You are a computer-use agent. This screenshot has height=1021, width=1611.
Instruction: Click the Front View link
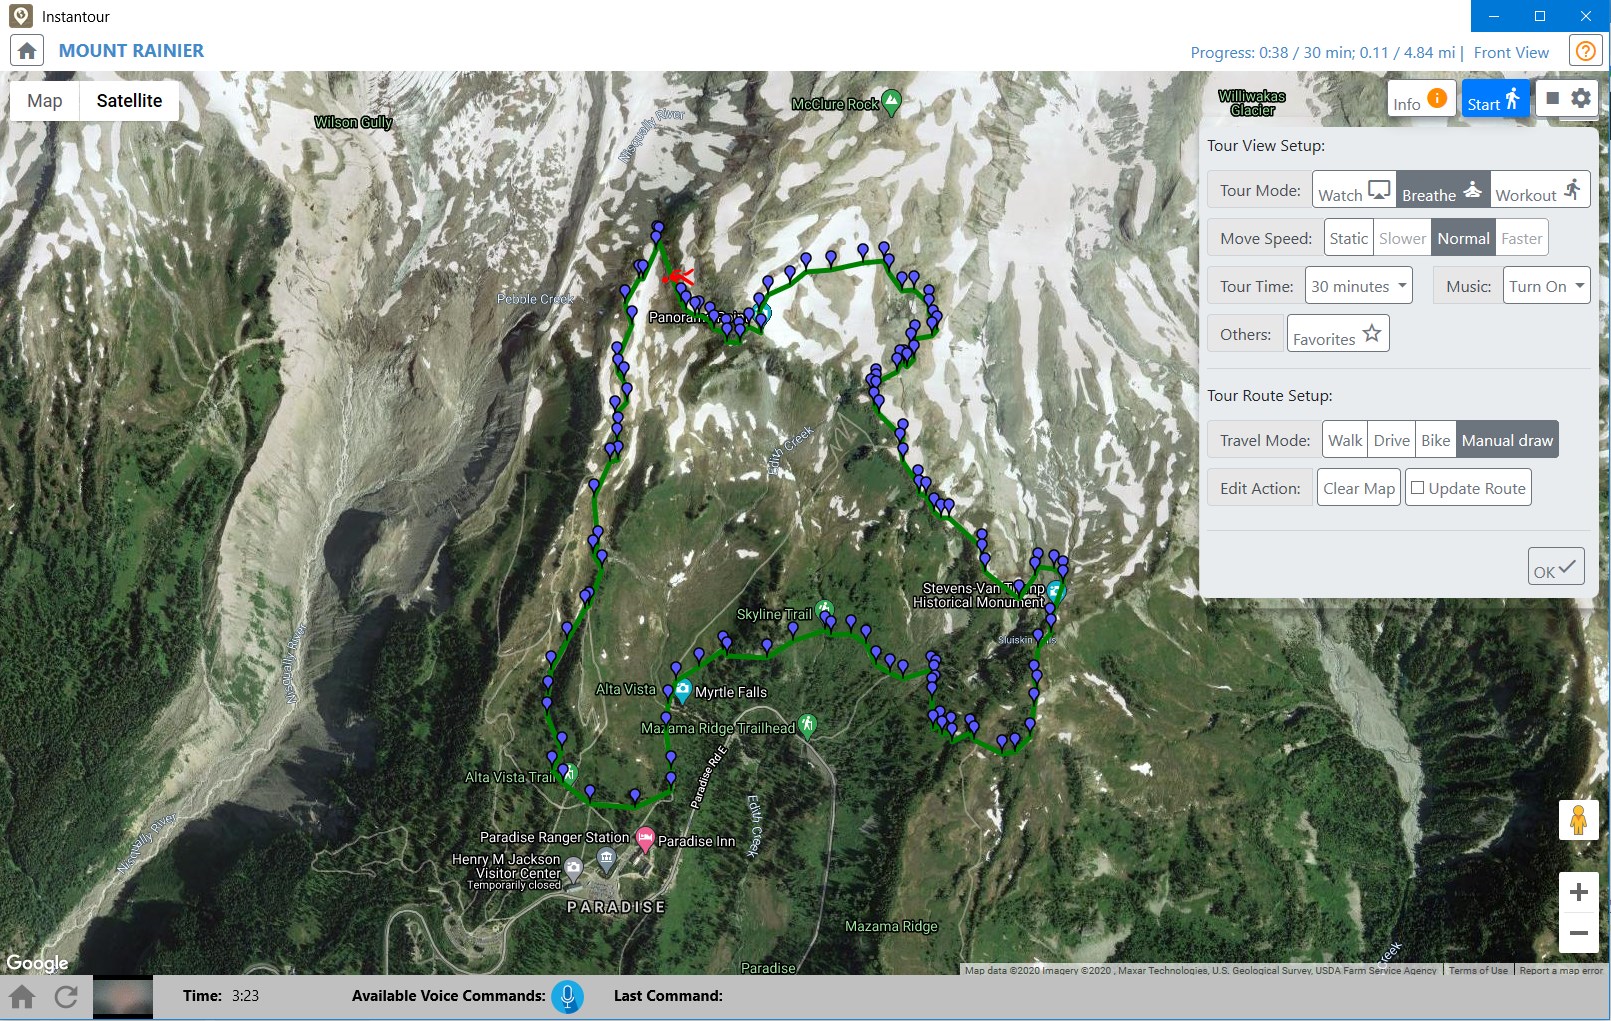(x=1511, y=53)
